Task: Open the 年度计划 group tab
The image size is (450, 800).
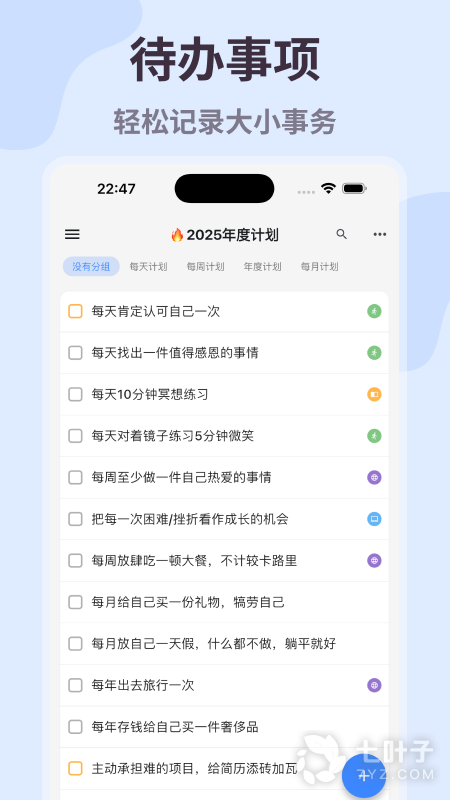Action: pyautogui.click(x=263, y=266)
